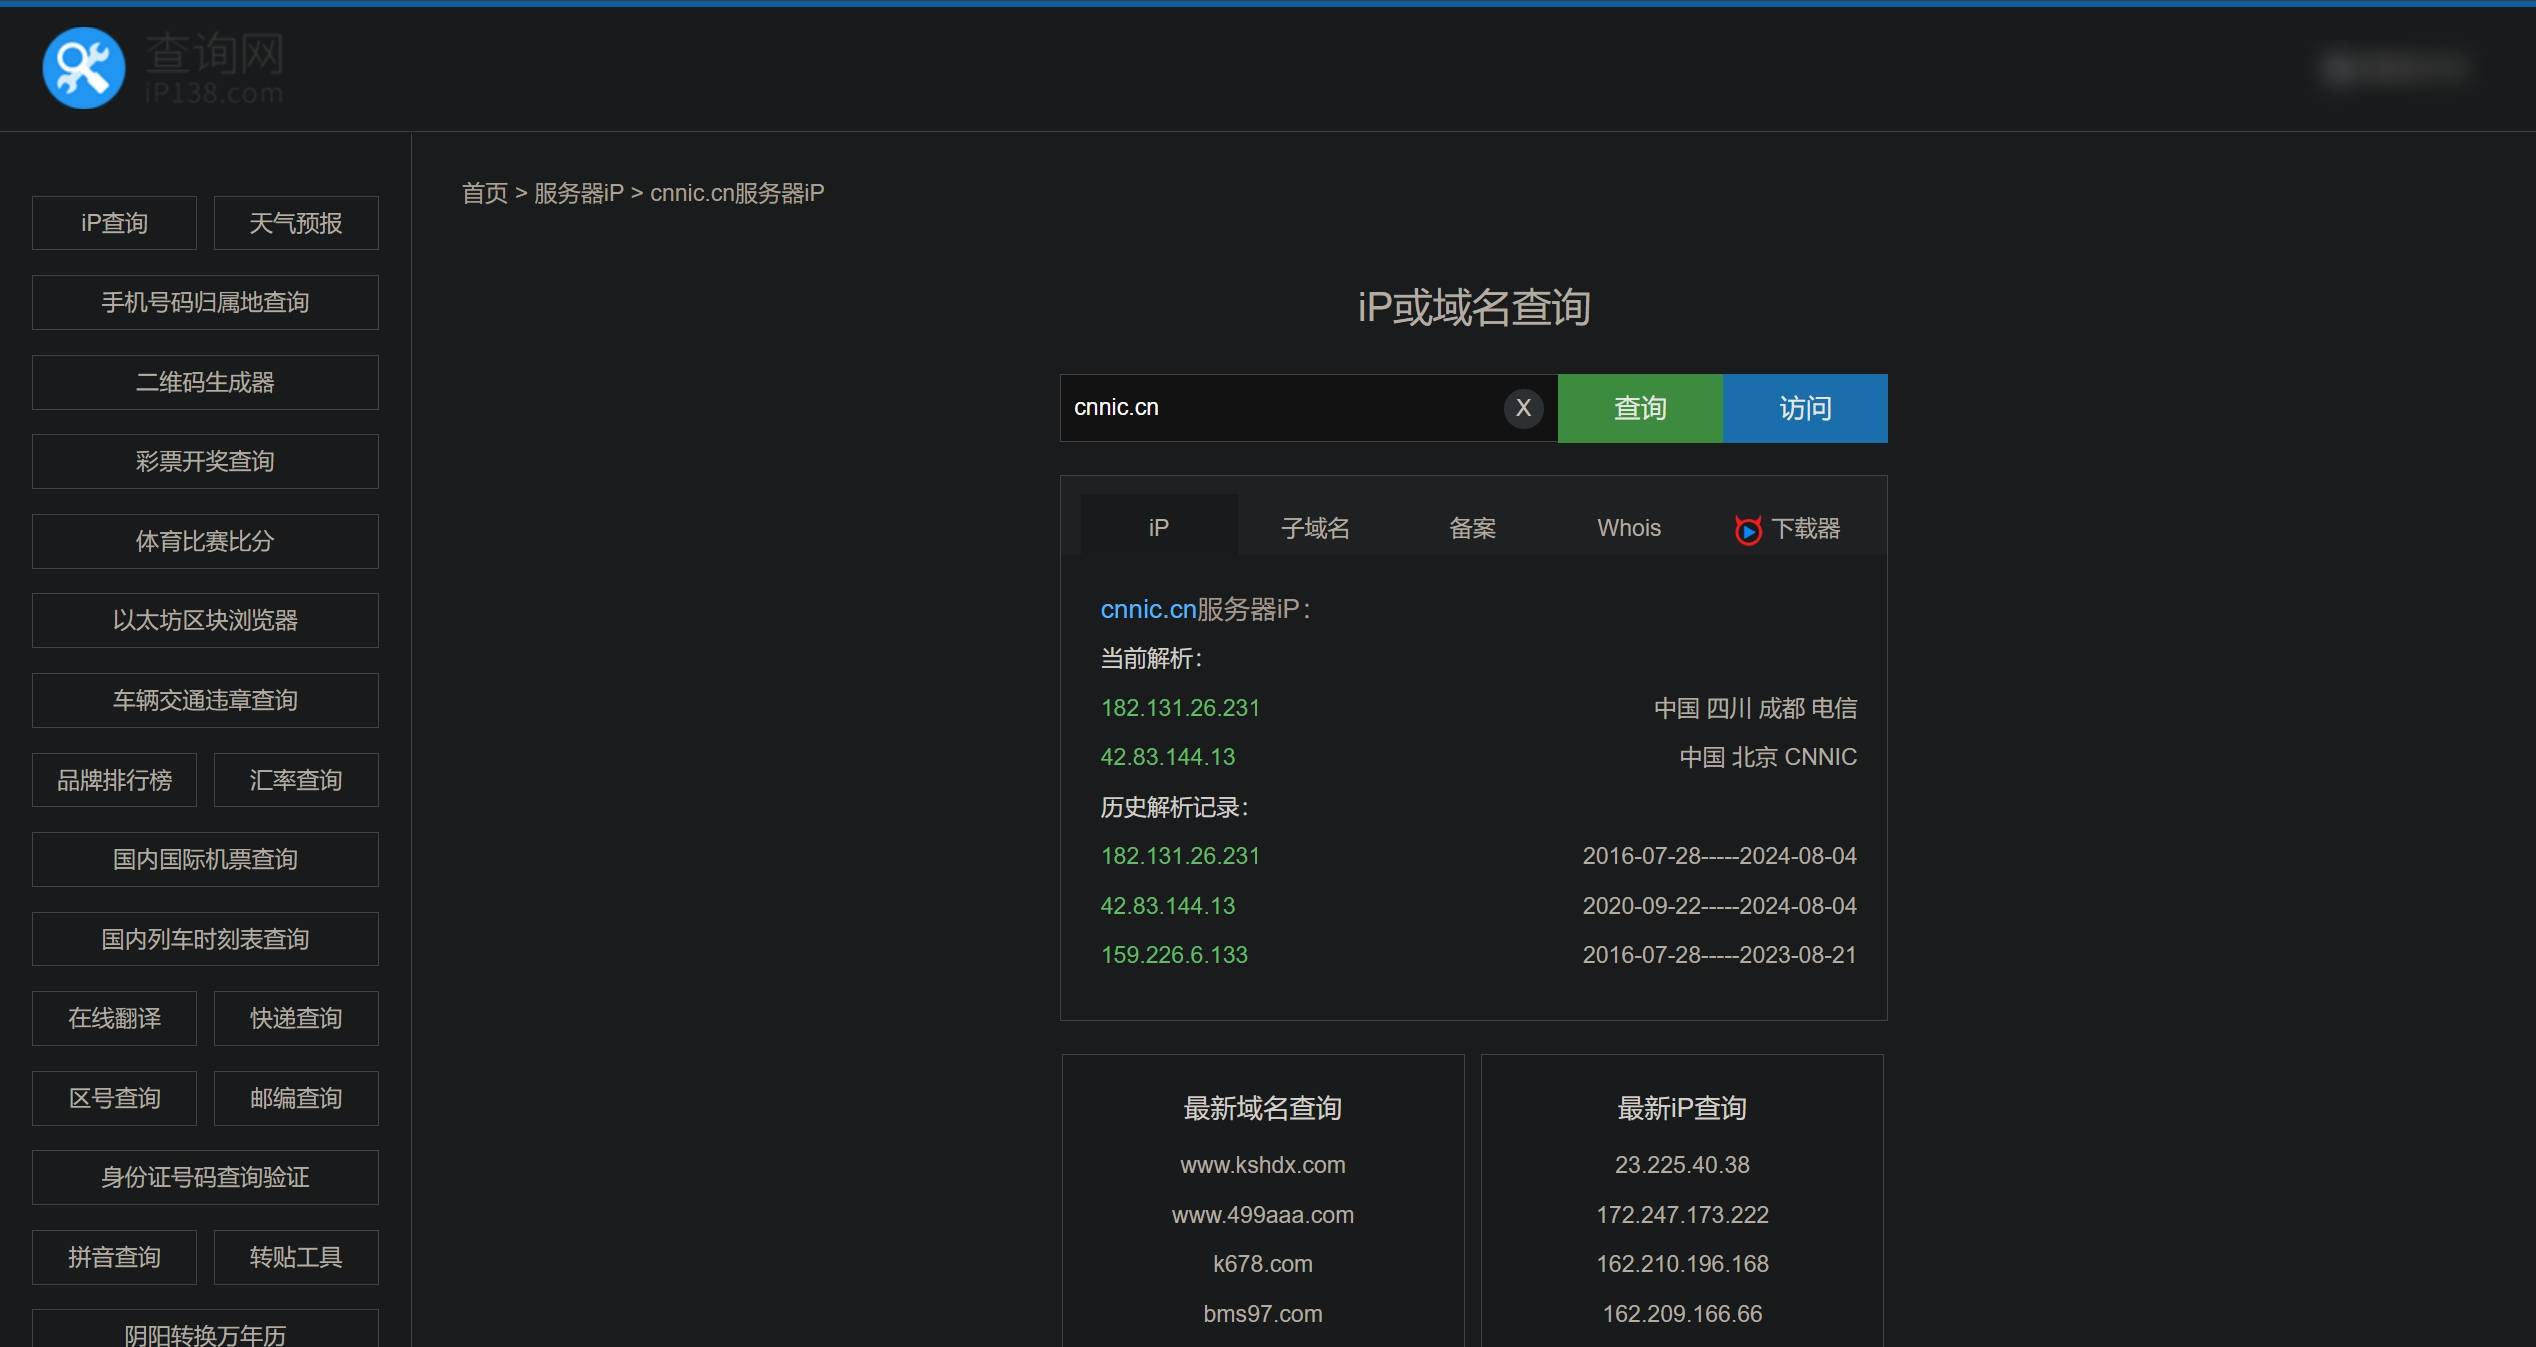The height and width of the screenshot is (1347, 2536).
Task: Click www.kshdx.com in latest domains
Action: pyautogui.click(x=1262, y=1165)
